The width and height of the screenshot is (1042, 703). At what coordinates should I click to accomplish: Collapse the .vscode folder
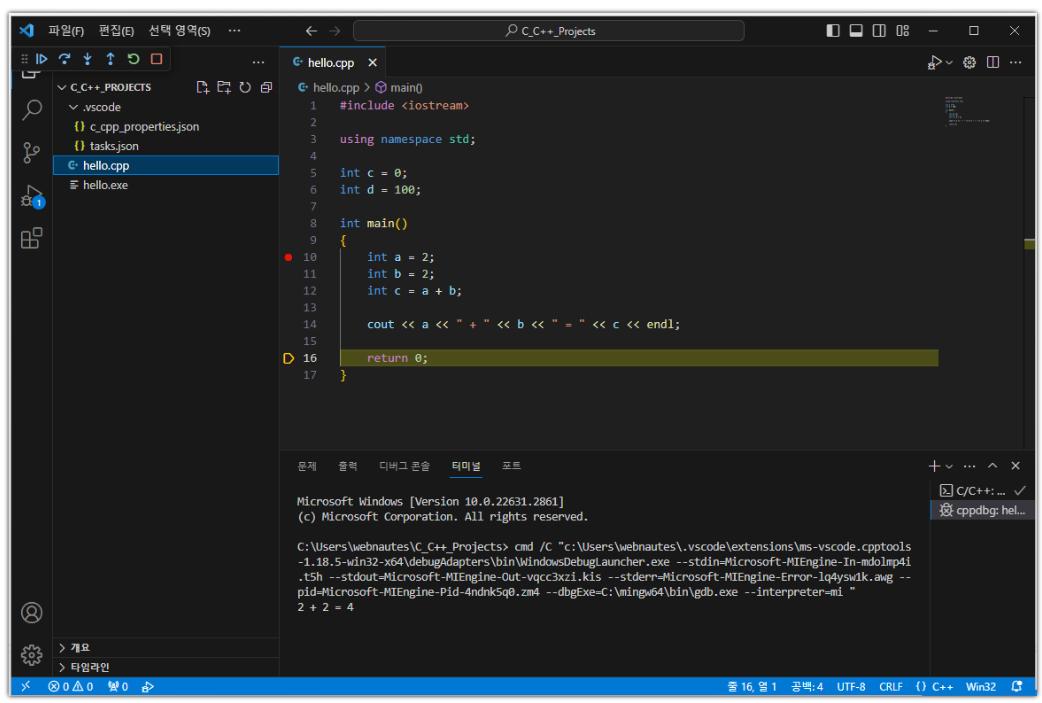[165, 107]
